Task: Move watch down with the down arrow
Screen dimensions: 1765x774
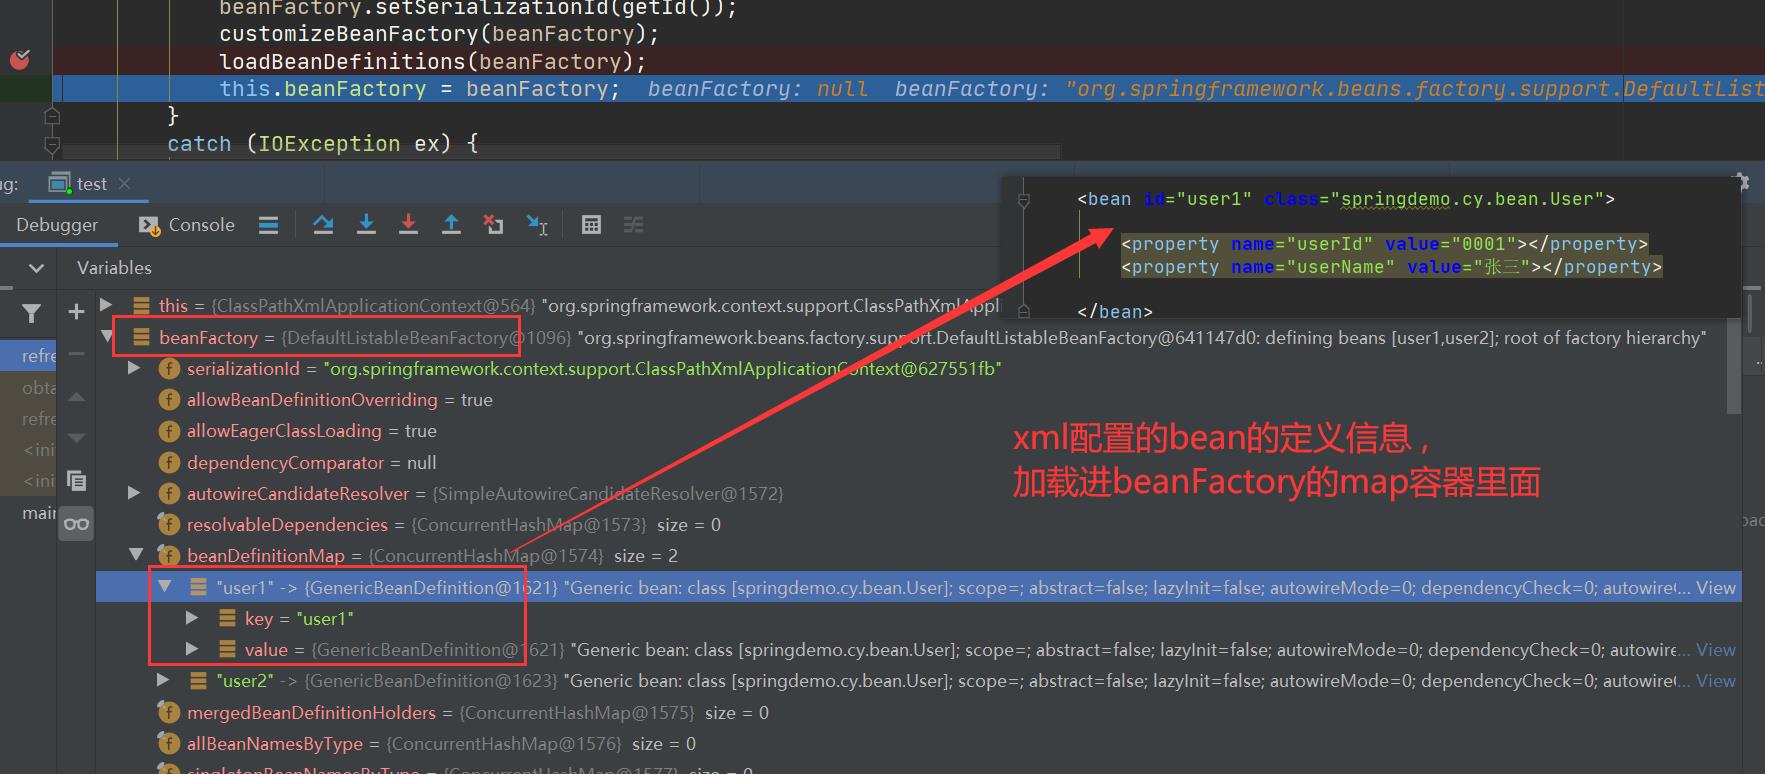Action: 76,438
